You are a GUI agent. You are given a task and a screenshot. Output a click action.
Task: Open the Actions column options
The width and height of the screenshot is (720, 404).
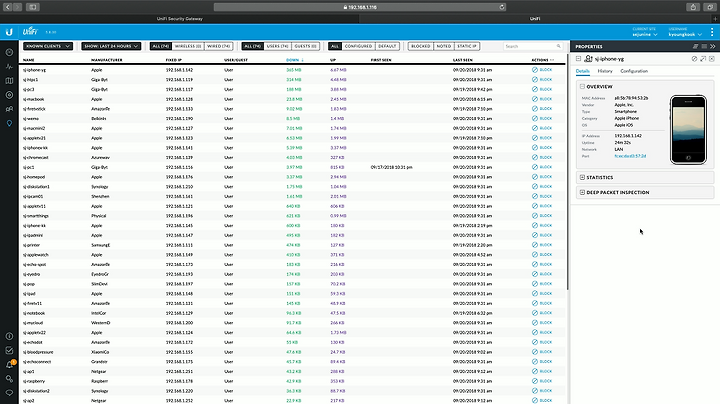[552, 60]
